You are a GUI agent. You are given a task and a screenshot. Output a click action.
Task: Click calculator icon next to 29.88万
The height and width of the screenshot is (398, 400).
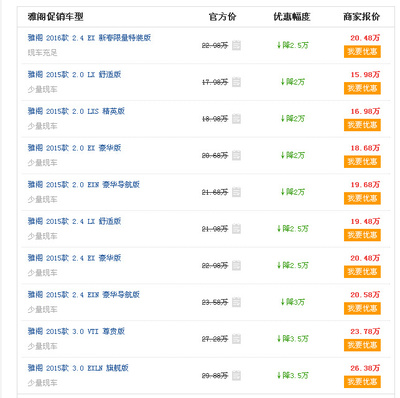[x=236, y=375]
